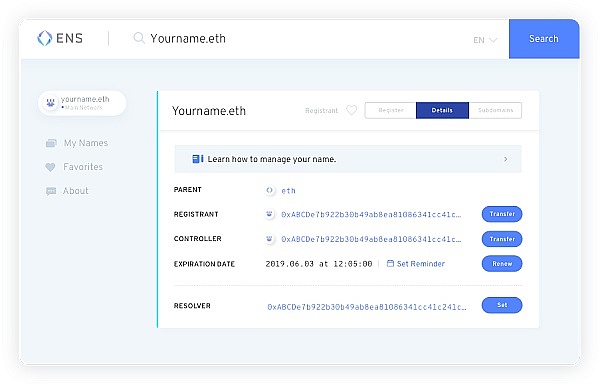The height and width of the screenshot is (386, 600).
Task: Click the avatar icon next to controller address
Action: [x=269, y=239]
